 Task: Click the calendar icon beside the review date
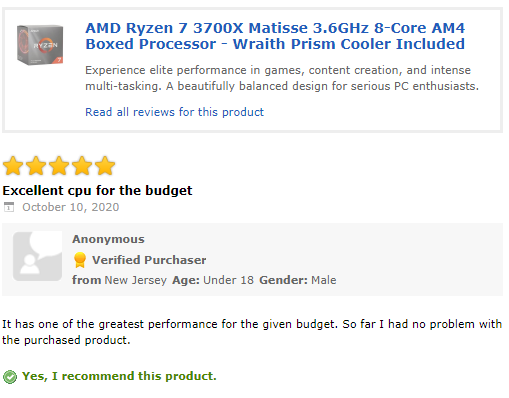9,207
